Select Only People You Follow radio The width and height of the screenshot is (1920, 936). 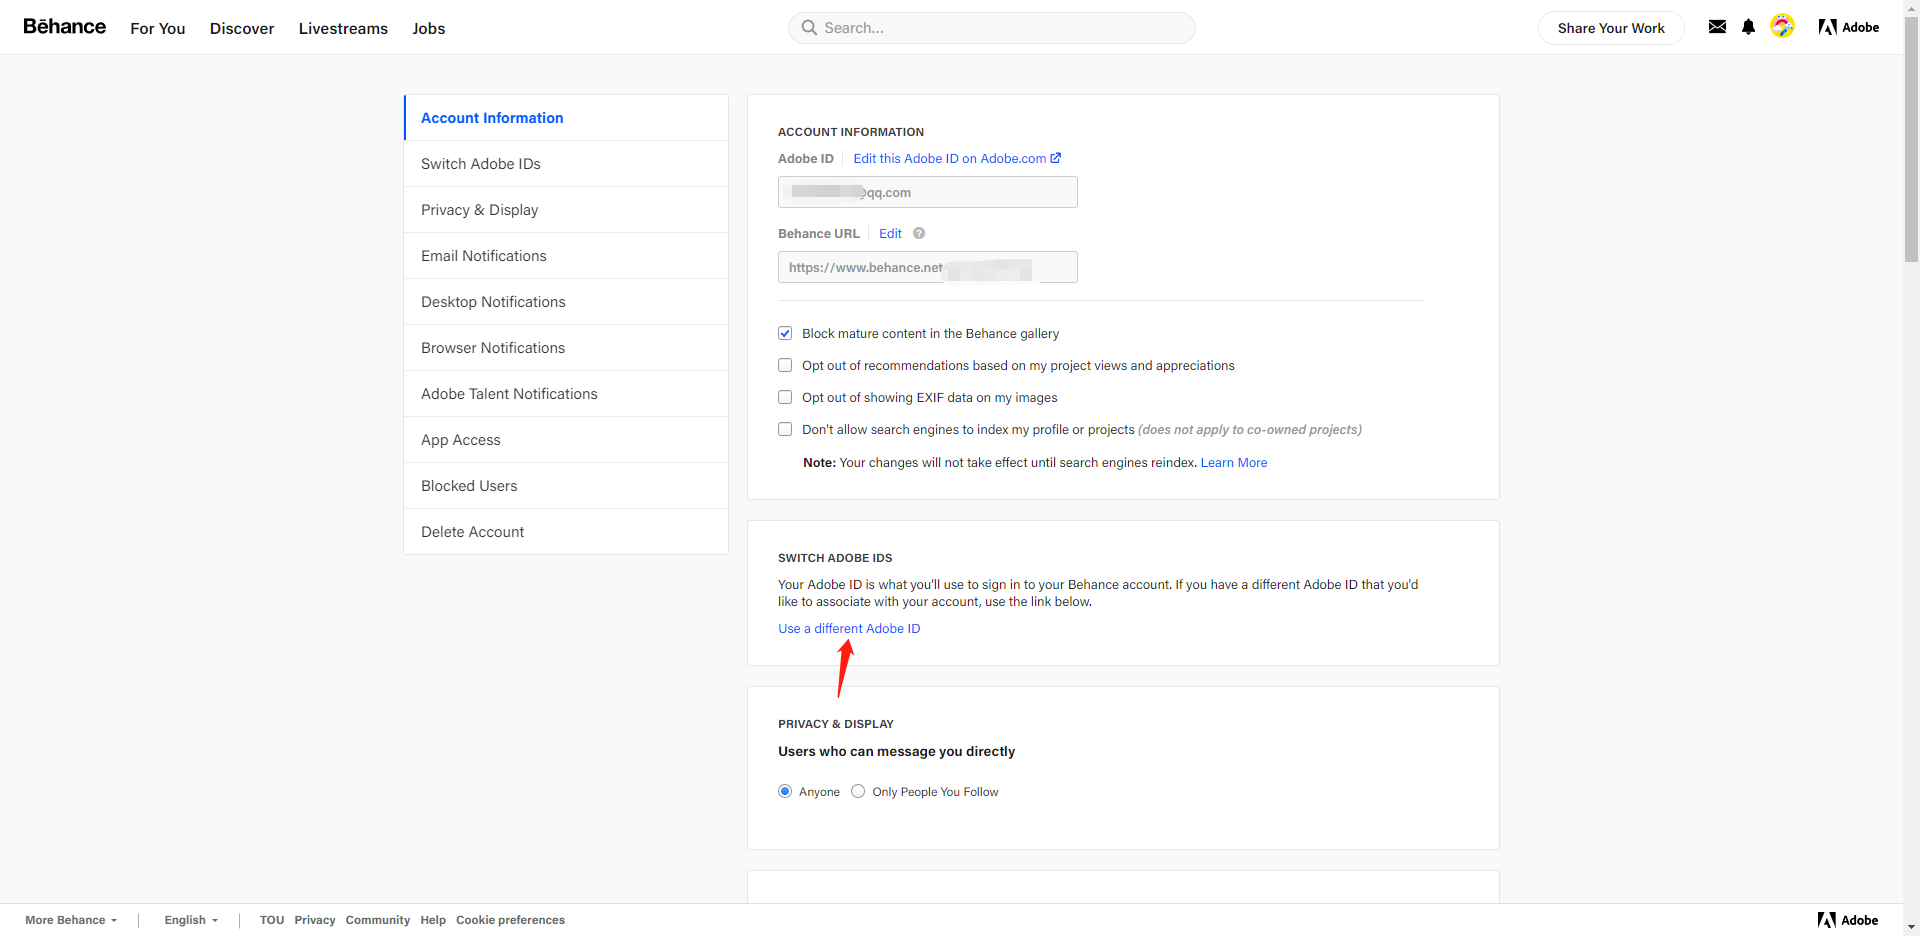point(858,791)
